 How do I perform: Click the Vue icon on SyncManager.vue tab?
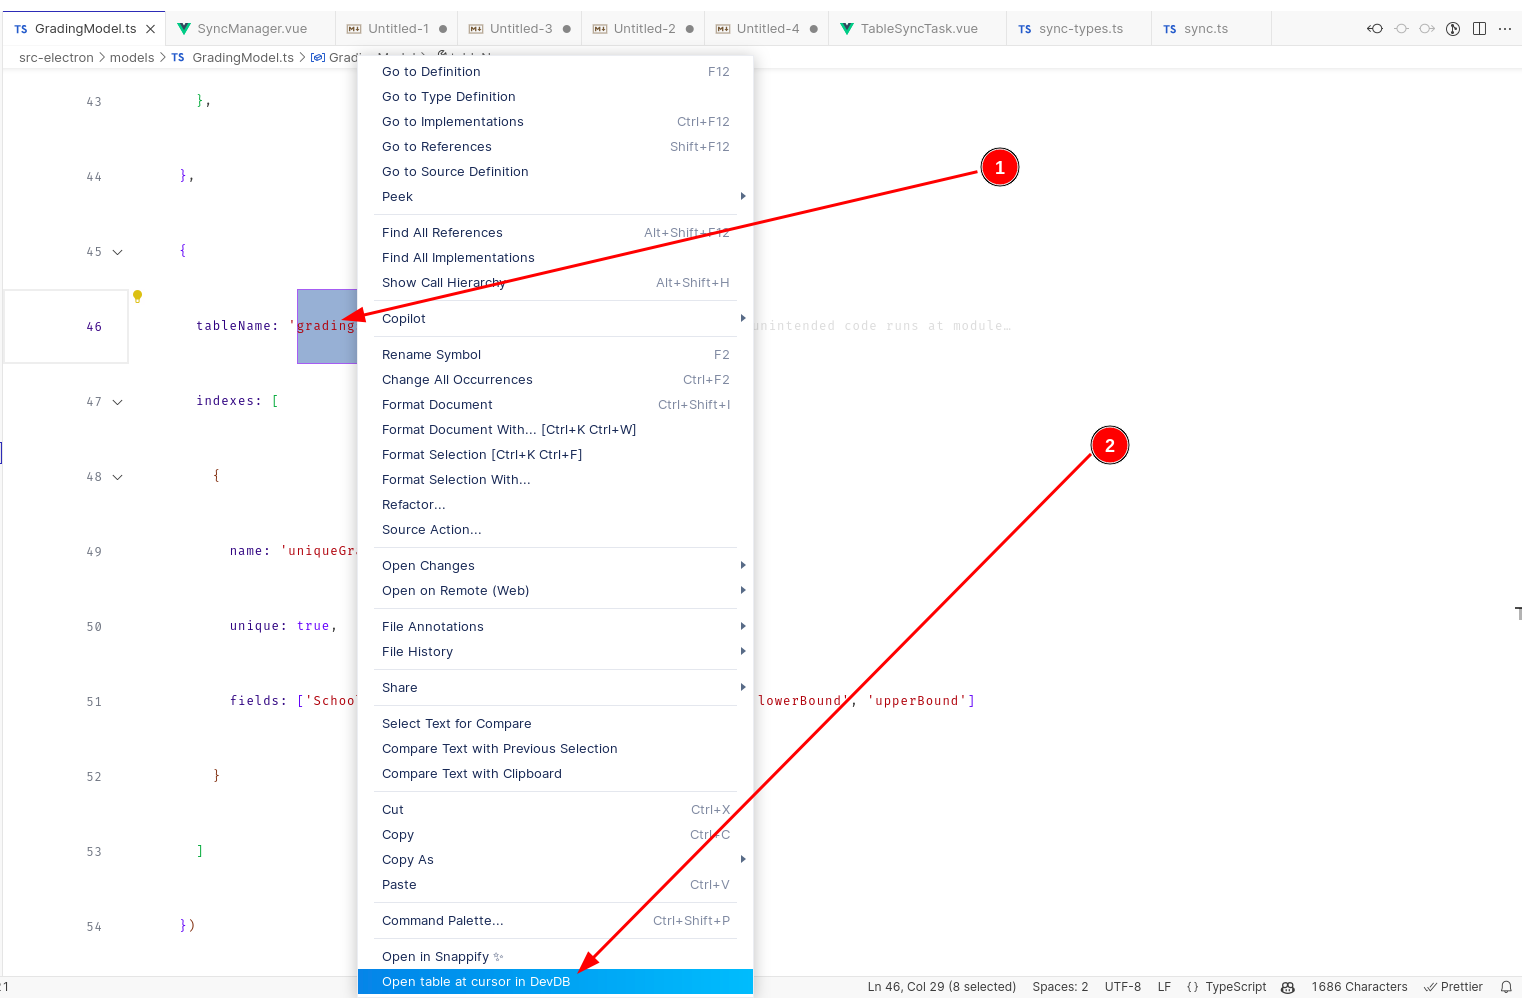[x=184, y=29]
